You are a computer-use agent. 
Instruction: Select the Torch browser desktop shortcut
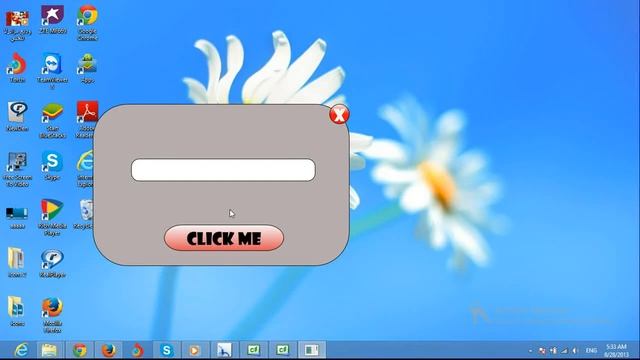pyautogui.click(x=17, y=68)
